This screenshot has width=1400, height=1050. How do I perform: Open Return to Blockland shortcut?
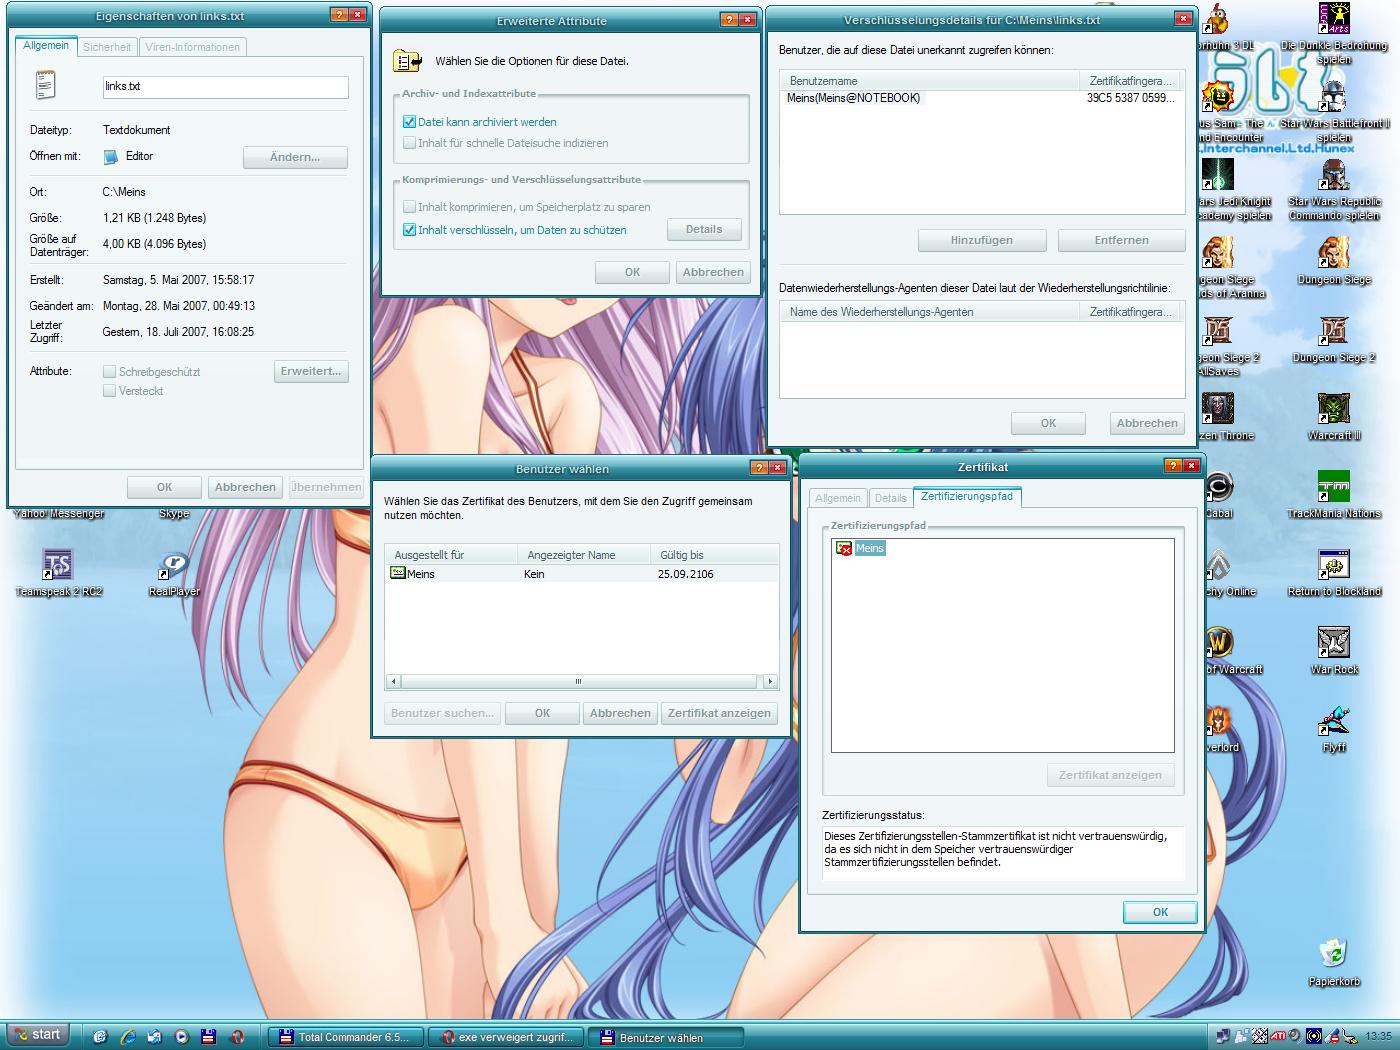1334,574
